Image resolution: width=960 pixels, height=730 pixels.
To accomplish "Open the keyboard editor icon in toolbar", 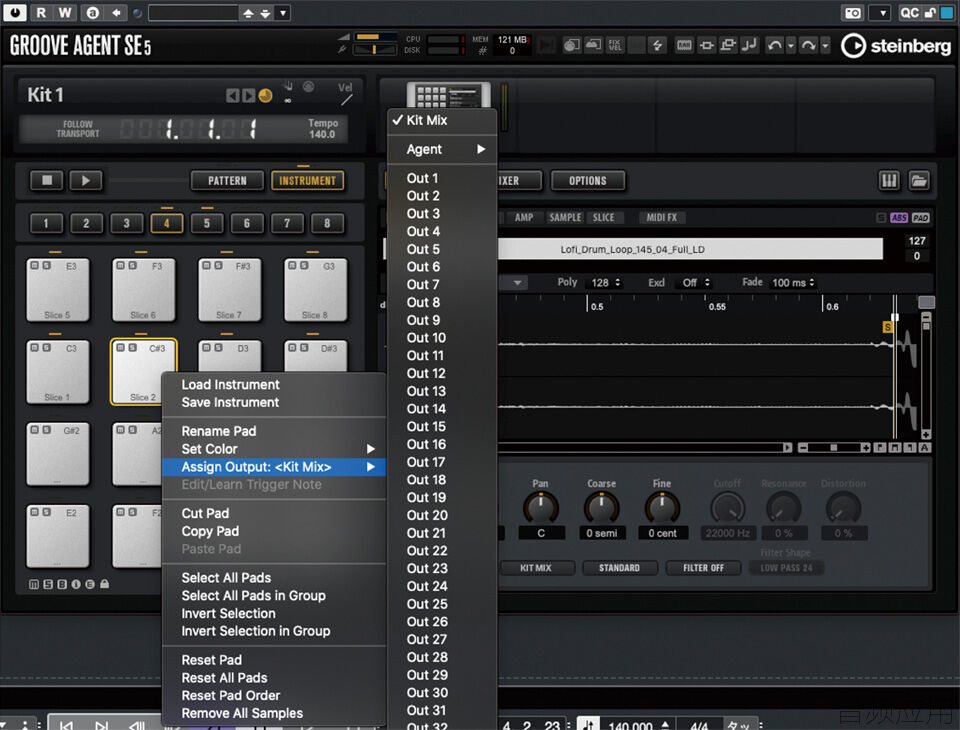I will click(684, 45).
